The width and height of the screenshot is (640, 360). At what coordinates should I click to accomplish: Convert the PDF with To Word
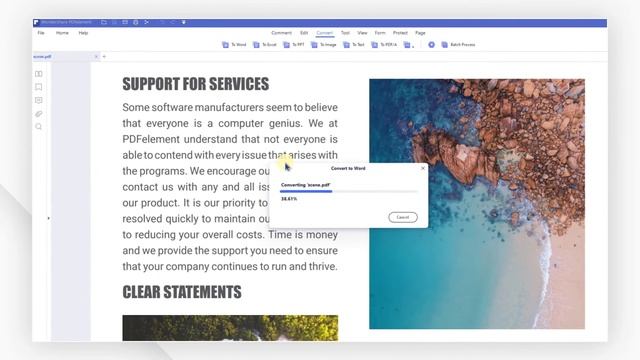[234, 45]
